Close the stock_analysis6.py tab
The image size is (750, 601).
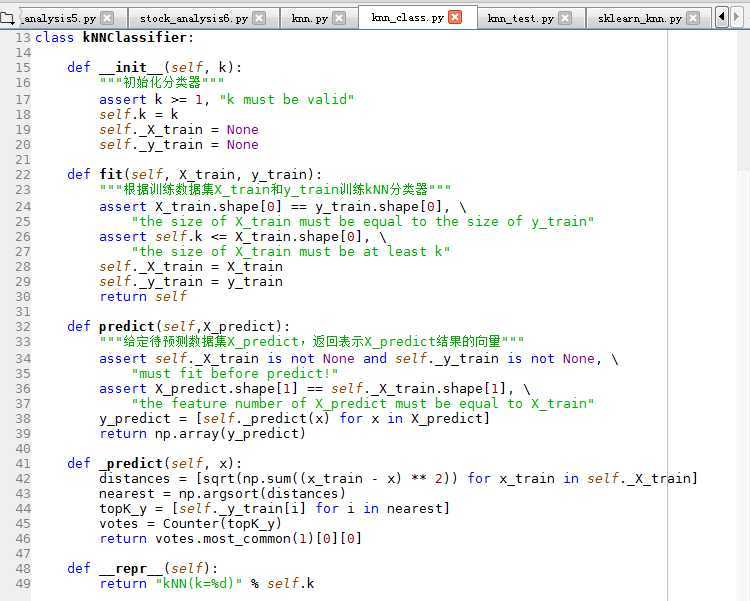[x=259, y=18]
